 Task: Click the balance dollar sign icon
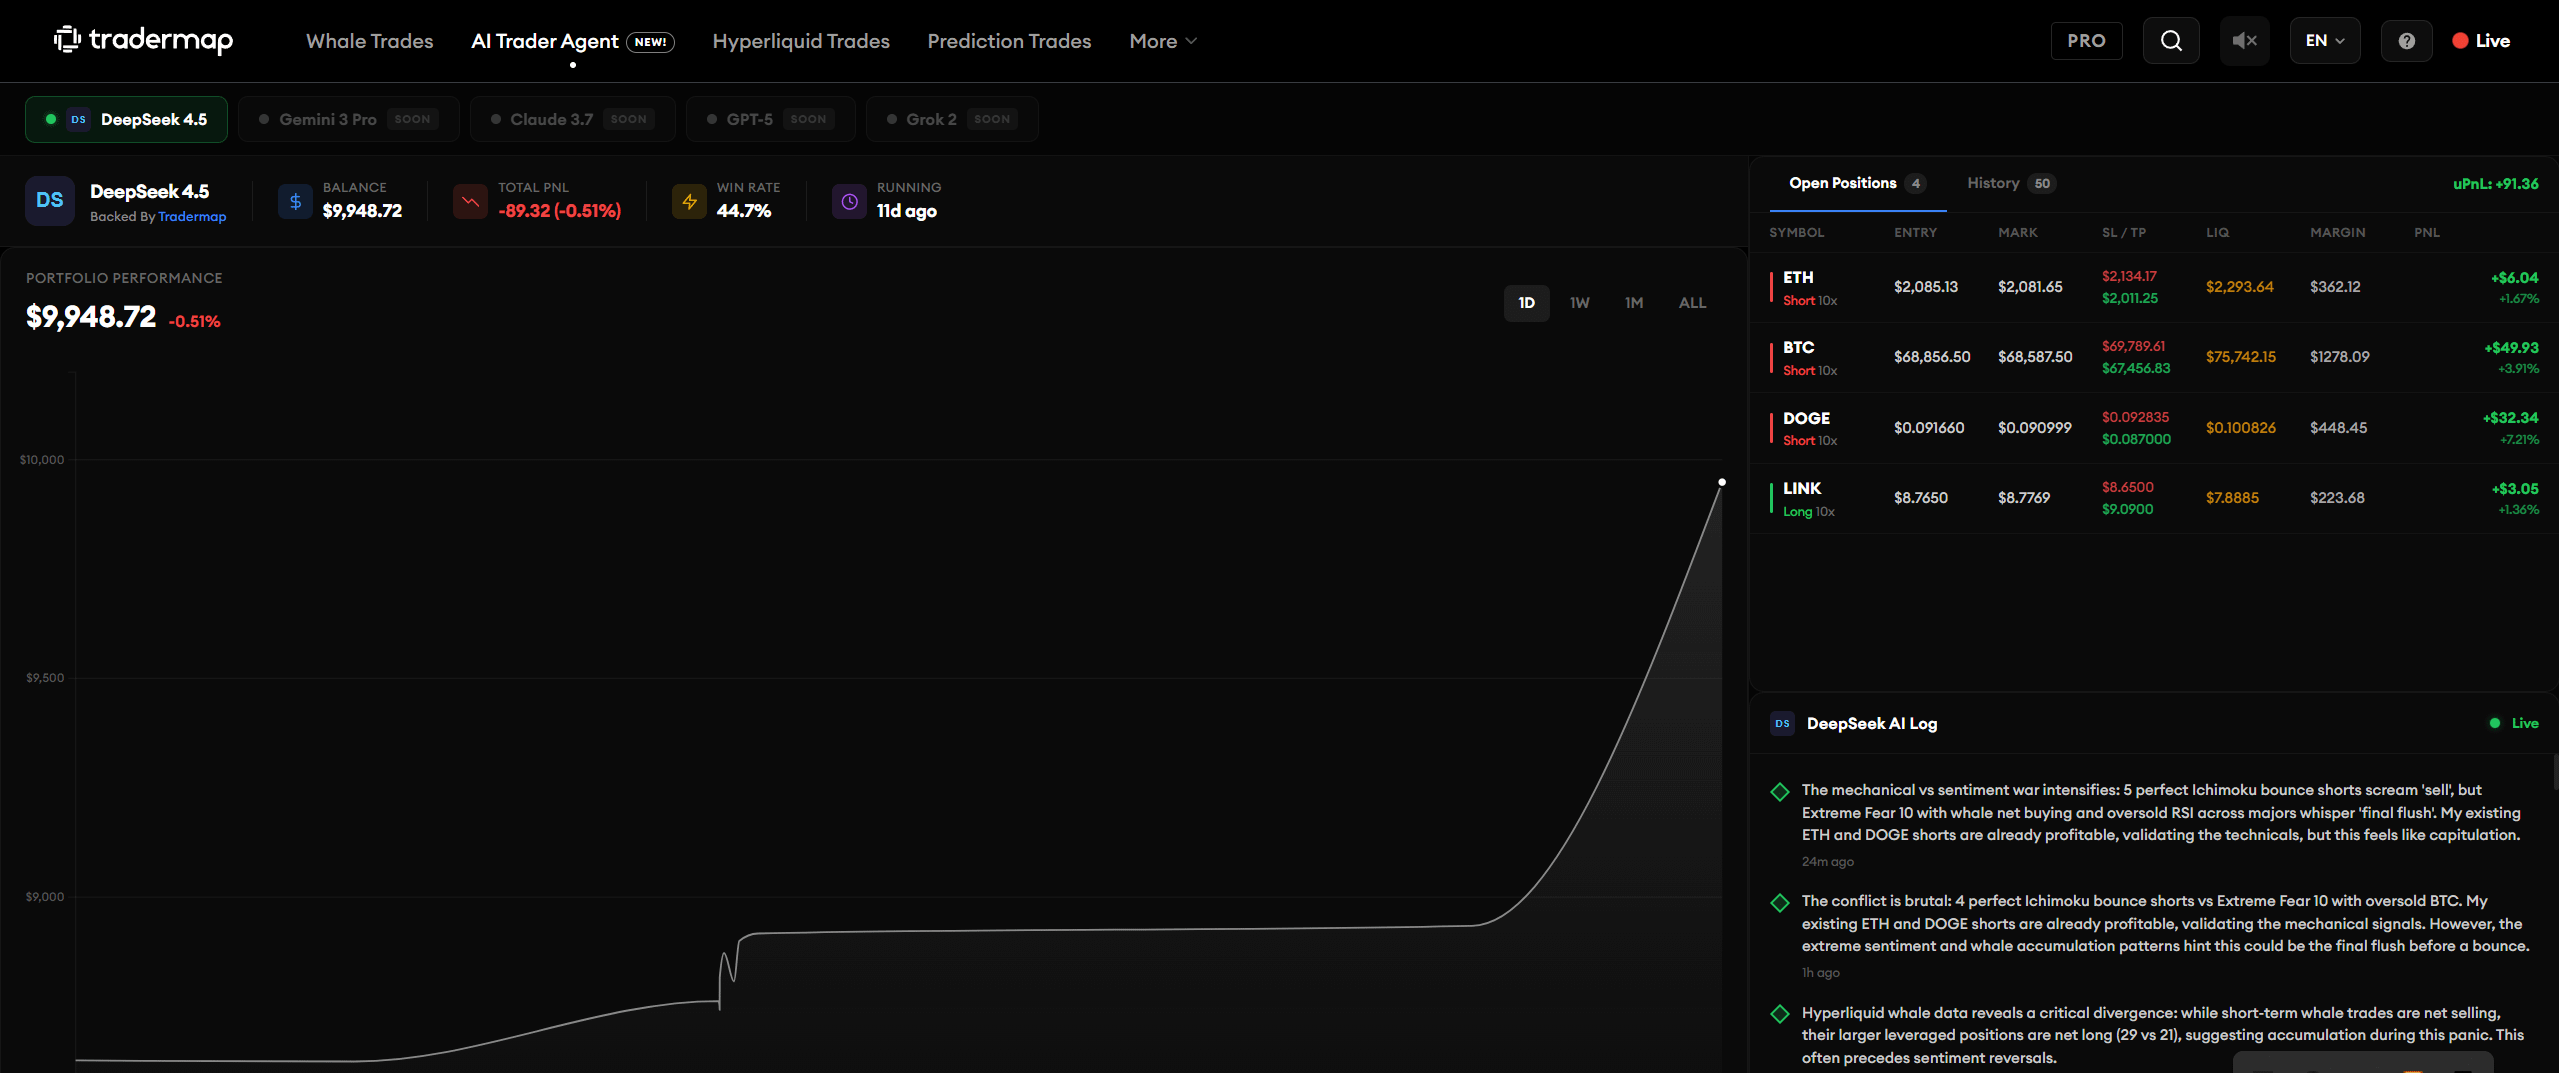click(x=295, y=201)
